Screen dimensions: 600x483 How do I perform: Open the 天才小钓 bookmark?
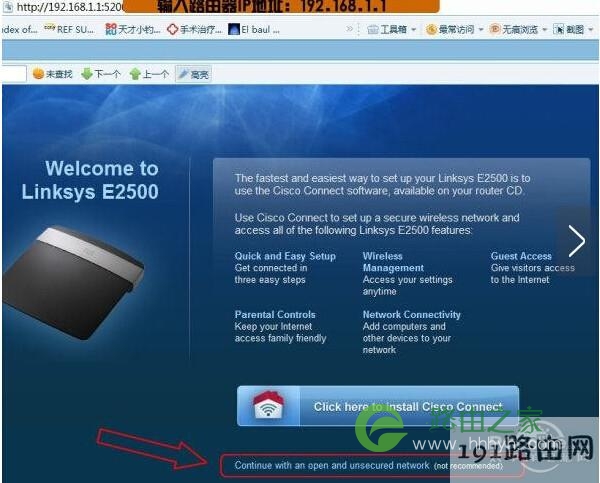[133, 29]
